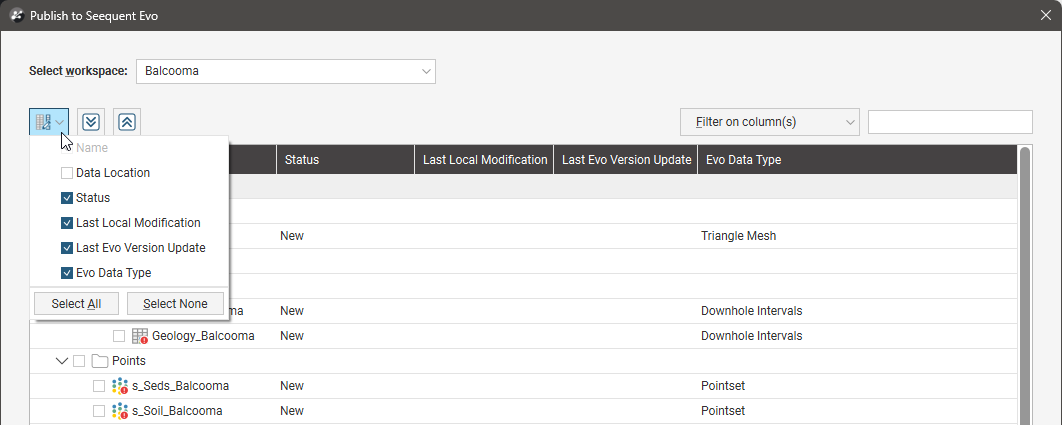Enable the Data Location column checkbox
The image size is (1062, 425).
[67, 173]
